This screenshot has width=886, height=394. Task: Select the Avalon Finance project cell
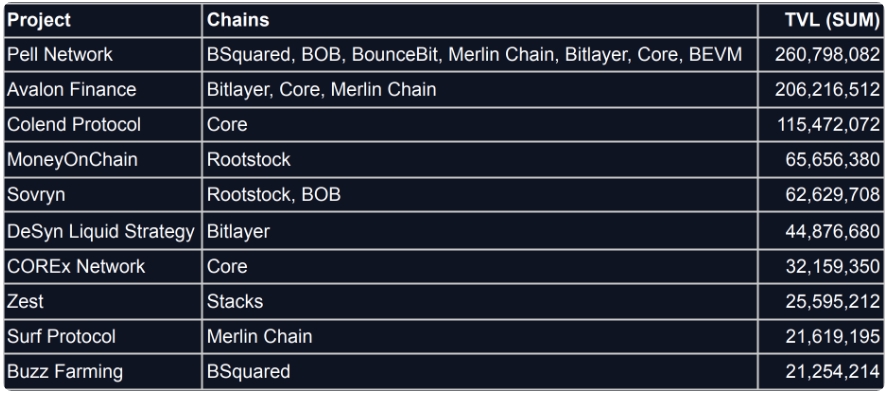[103, 90]
